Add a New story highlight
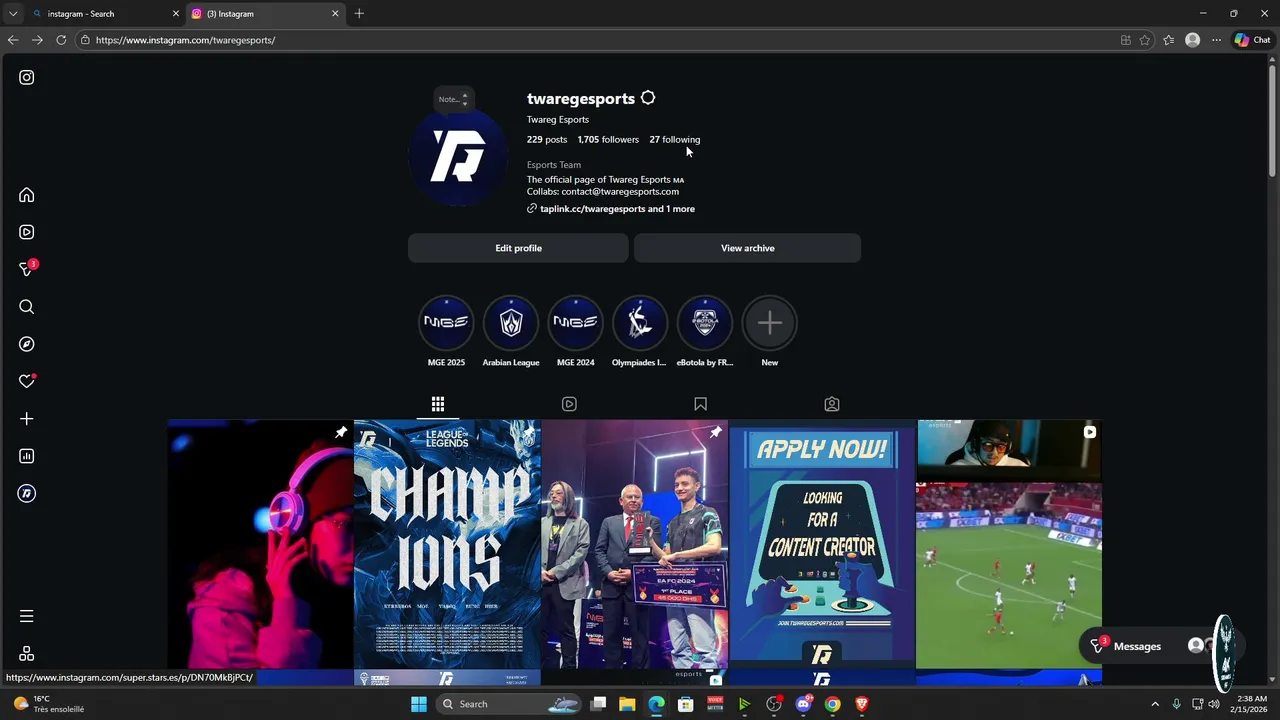This screenshot has width=1280, height=720. 769,332
